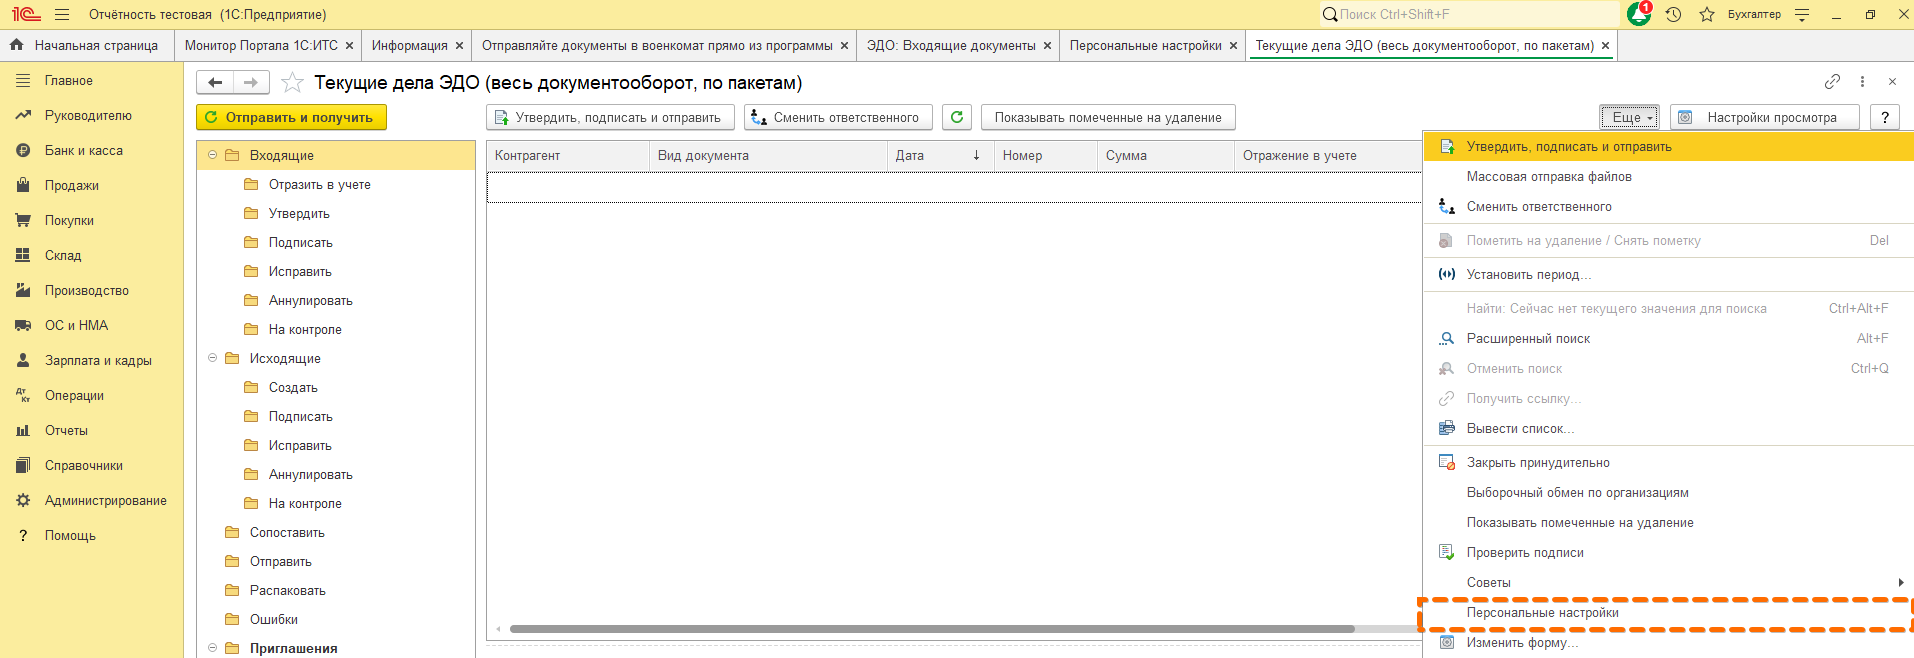
Task: Click the Покупки cart icon
Action: coord(23,220)
